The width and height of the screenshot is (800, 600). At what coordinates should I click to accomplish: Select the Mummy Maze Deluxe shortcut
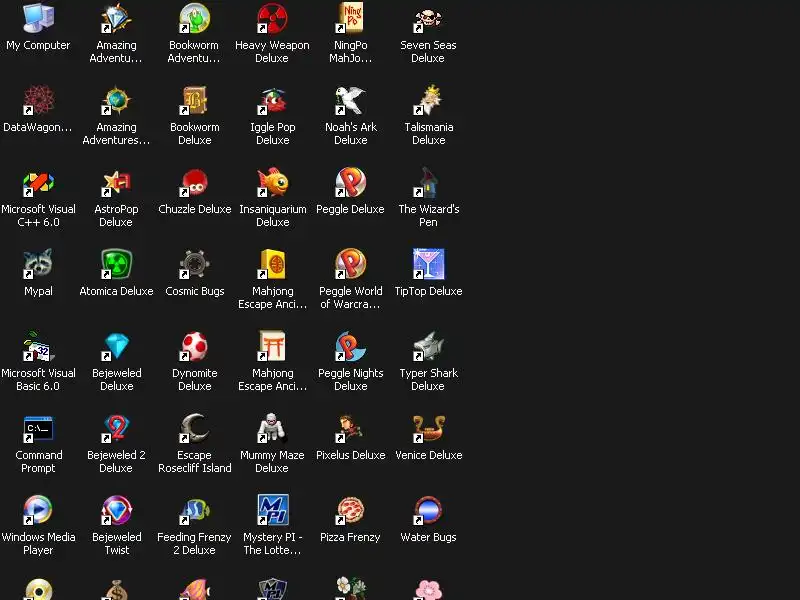[272, 428]
